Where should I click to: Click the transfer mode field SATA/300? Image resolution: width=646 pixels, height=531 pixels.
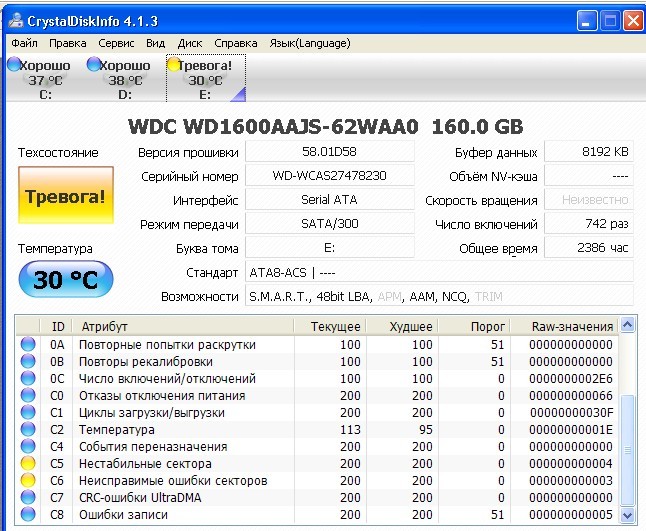click(x=330, y=224)
